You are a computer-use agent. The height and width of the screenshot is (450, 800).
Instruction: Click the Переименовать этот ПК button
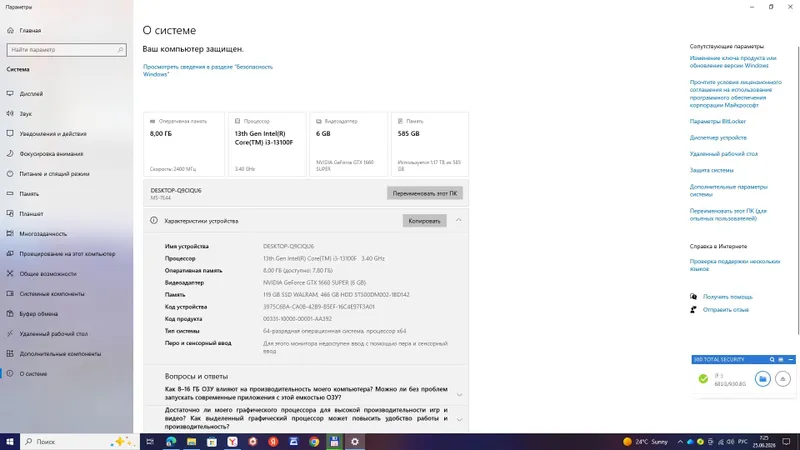[x=424, y=193]
